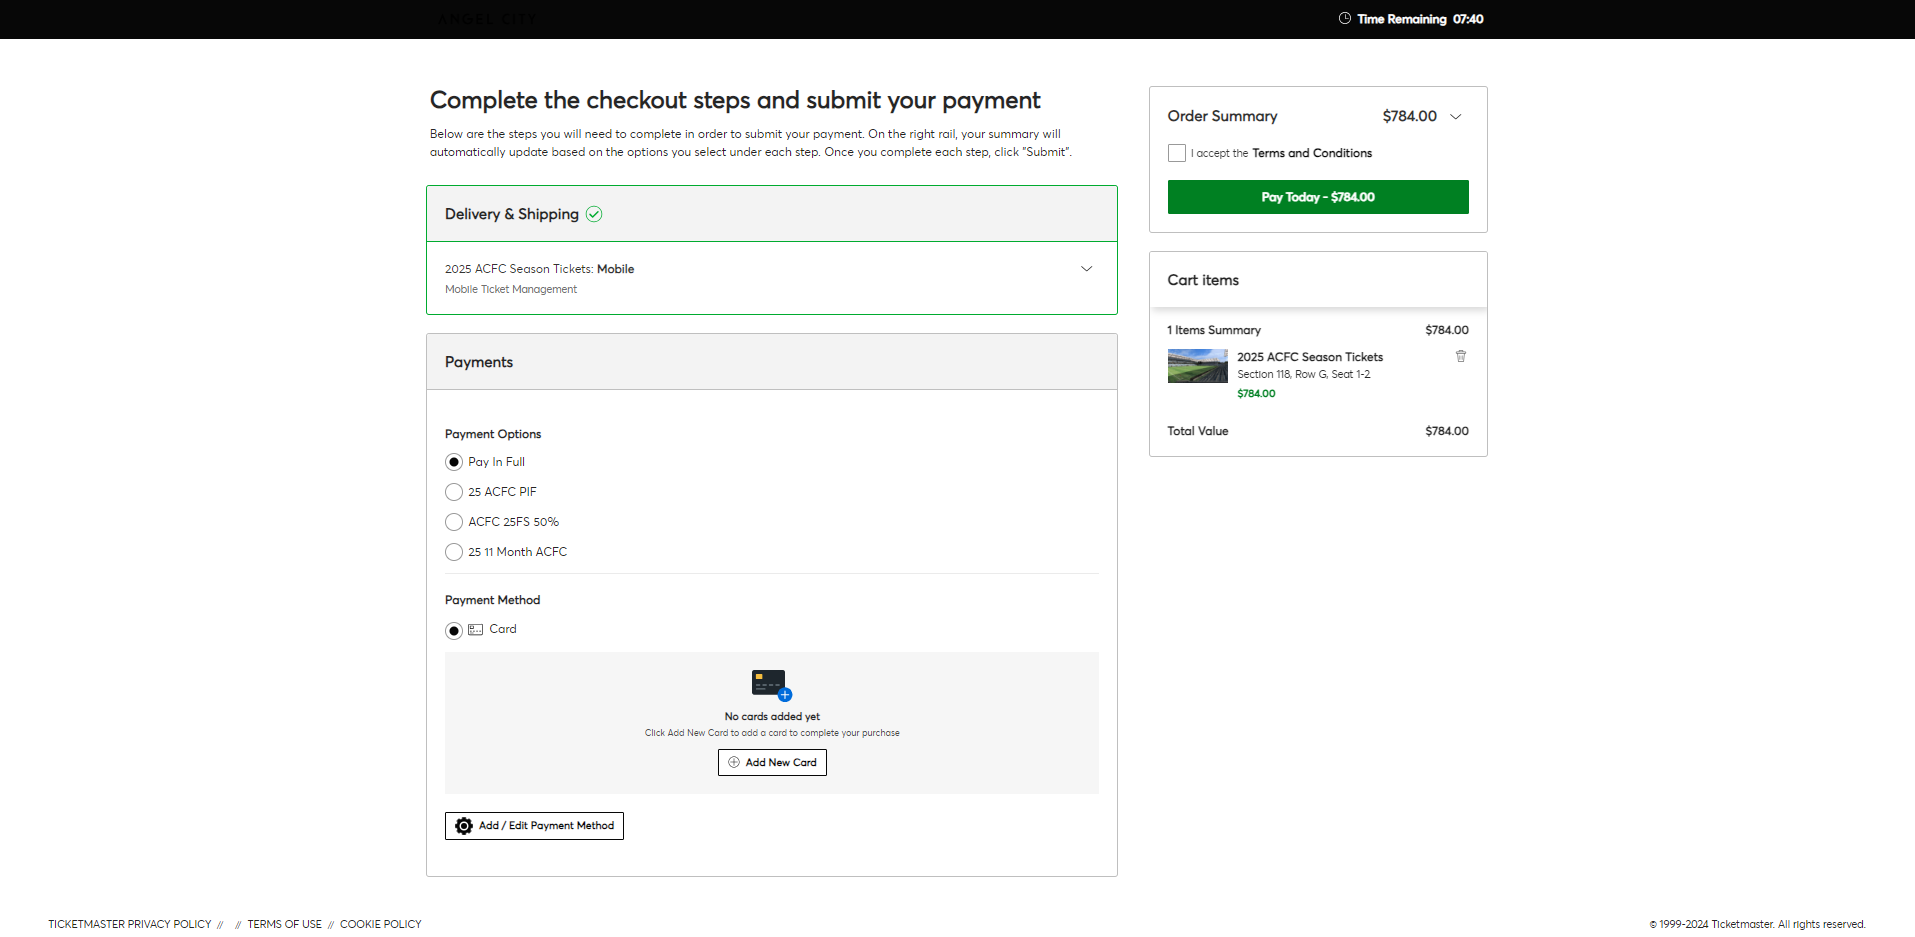The image size is (1915, 937).
Task: Click the green checkmark next to Delivery & Shipping
Action: 594,214
